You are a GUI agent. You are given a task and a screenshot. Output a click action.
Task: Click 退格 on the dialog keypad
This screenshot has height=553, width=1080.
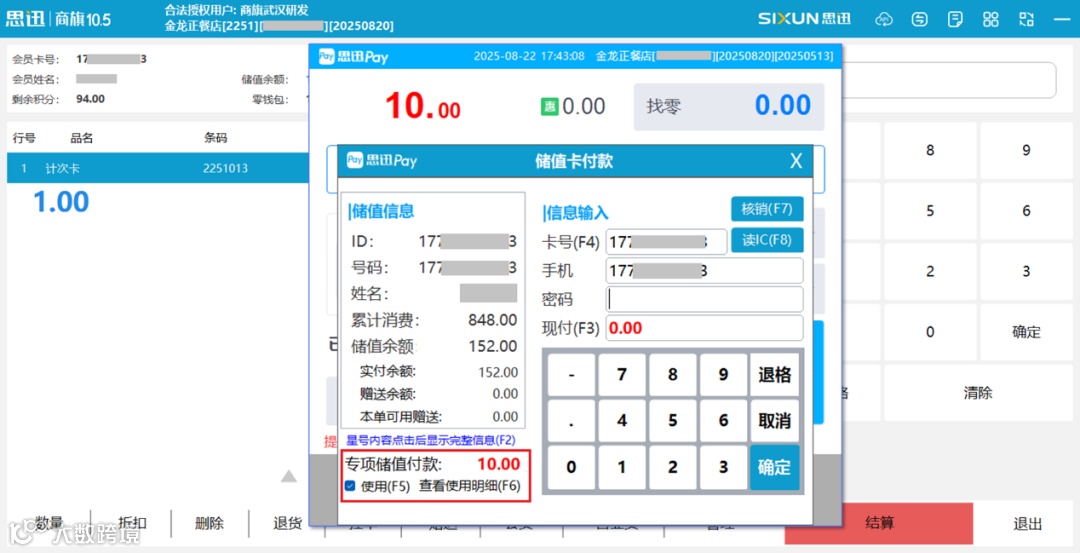774,375
